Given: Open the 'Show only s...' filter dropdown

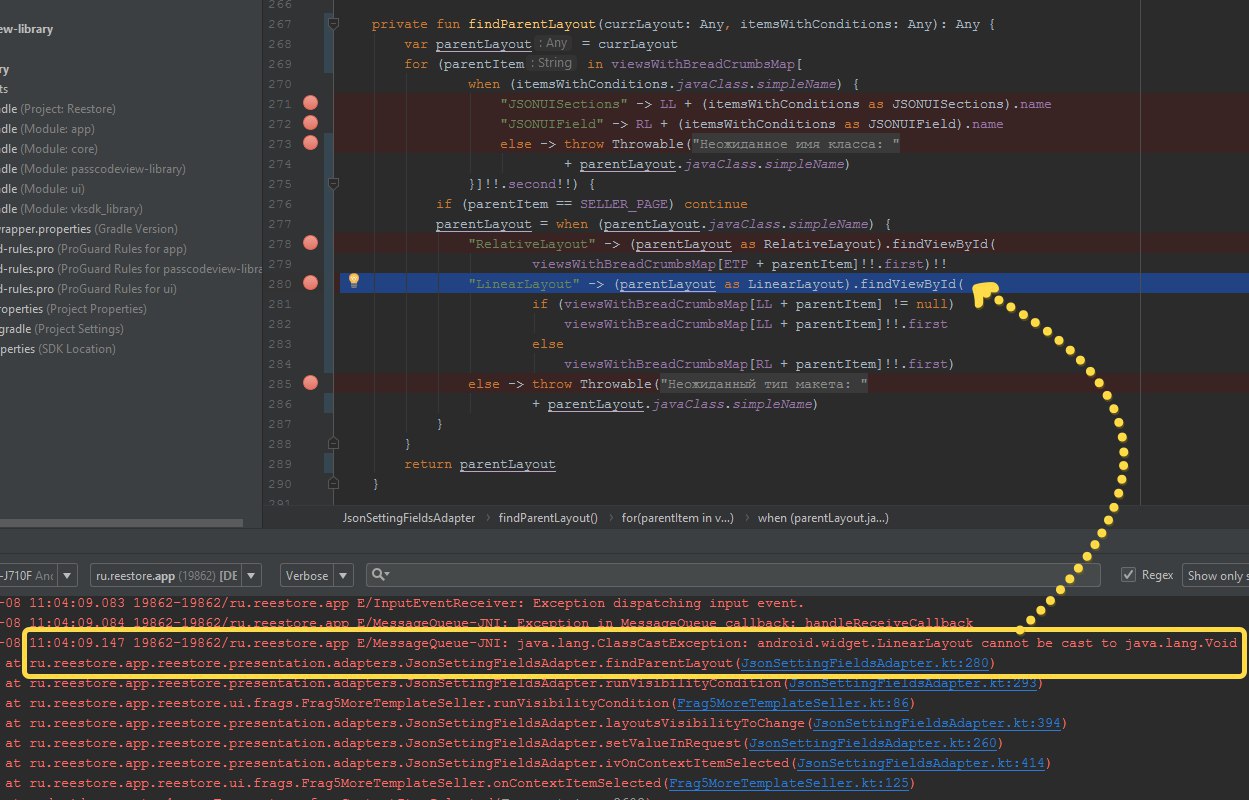Looking at the screenshot, I should (1215, 575).
